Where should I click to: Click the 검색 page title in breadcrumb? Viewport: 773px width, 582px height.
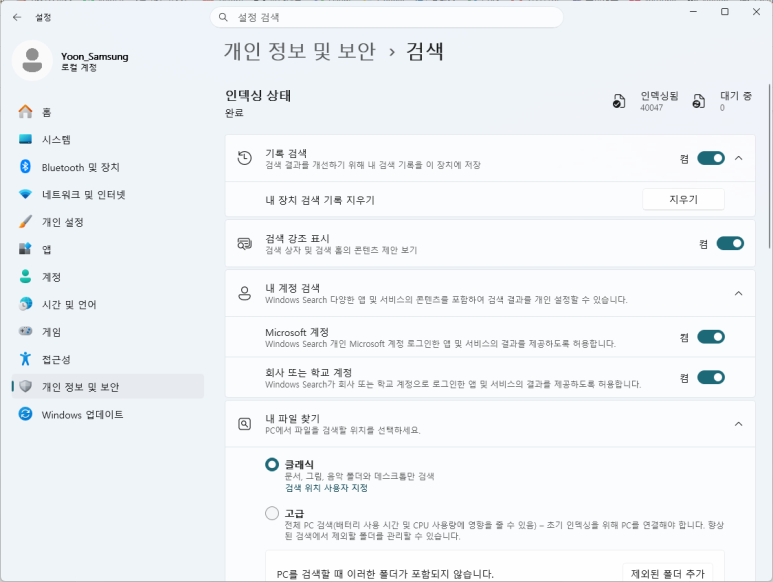424,51
